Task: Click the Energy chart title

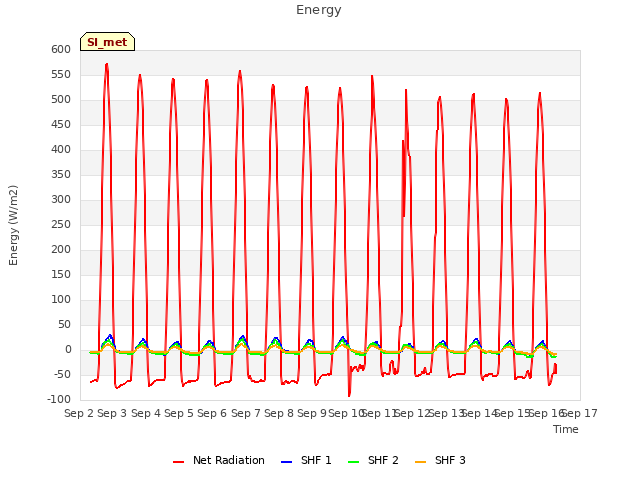Action: (319, 10)
